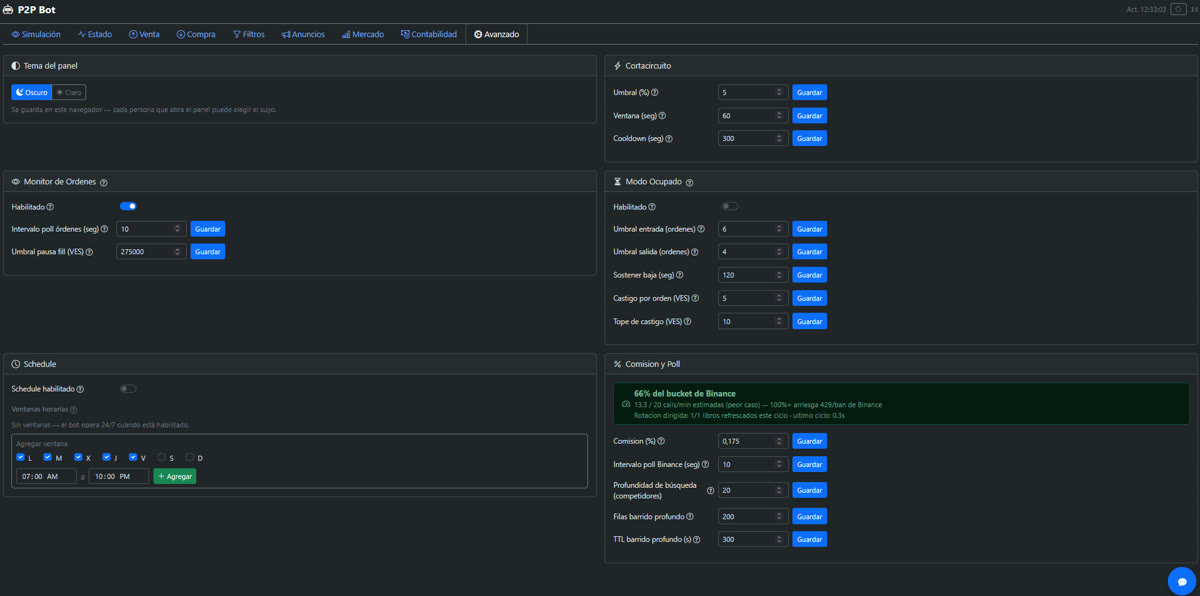Open help icon beside Modo Ocupado title
Screen dimensions: 1200x596
coord(690,183)
